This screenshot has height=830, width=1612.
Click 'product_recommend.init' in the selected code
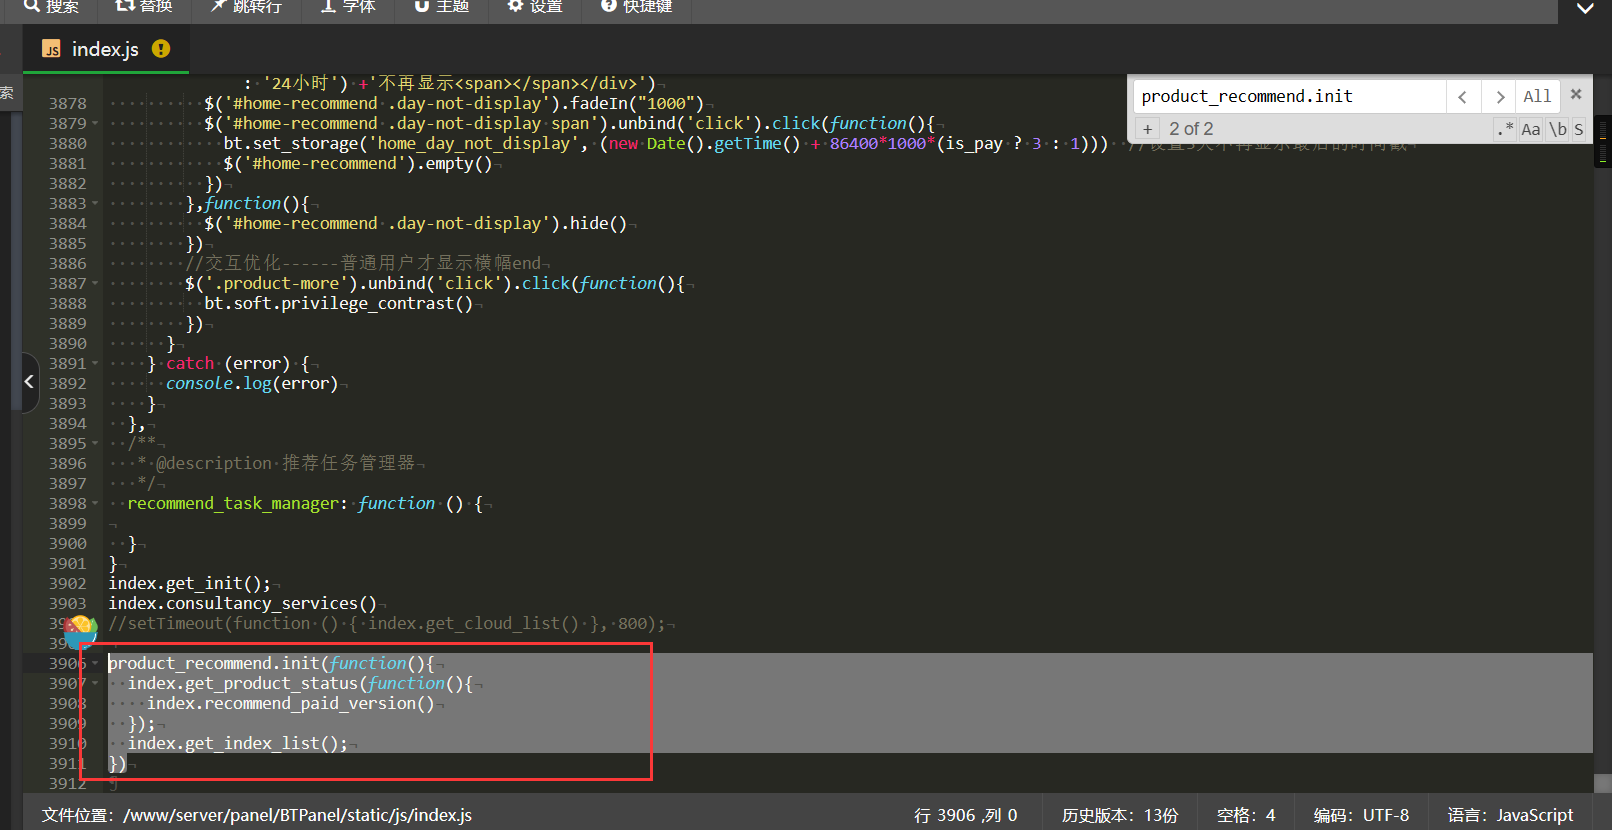[213, 663]
